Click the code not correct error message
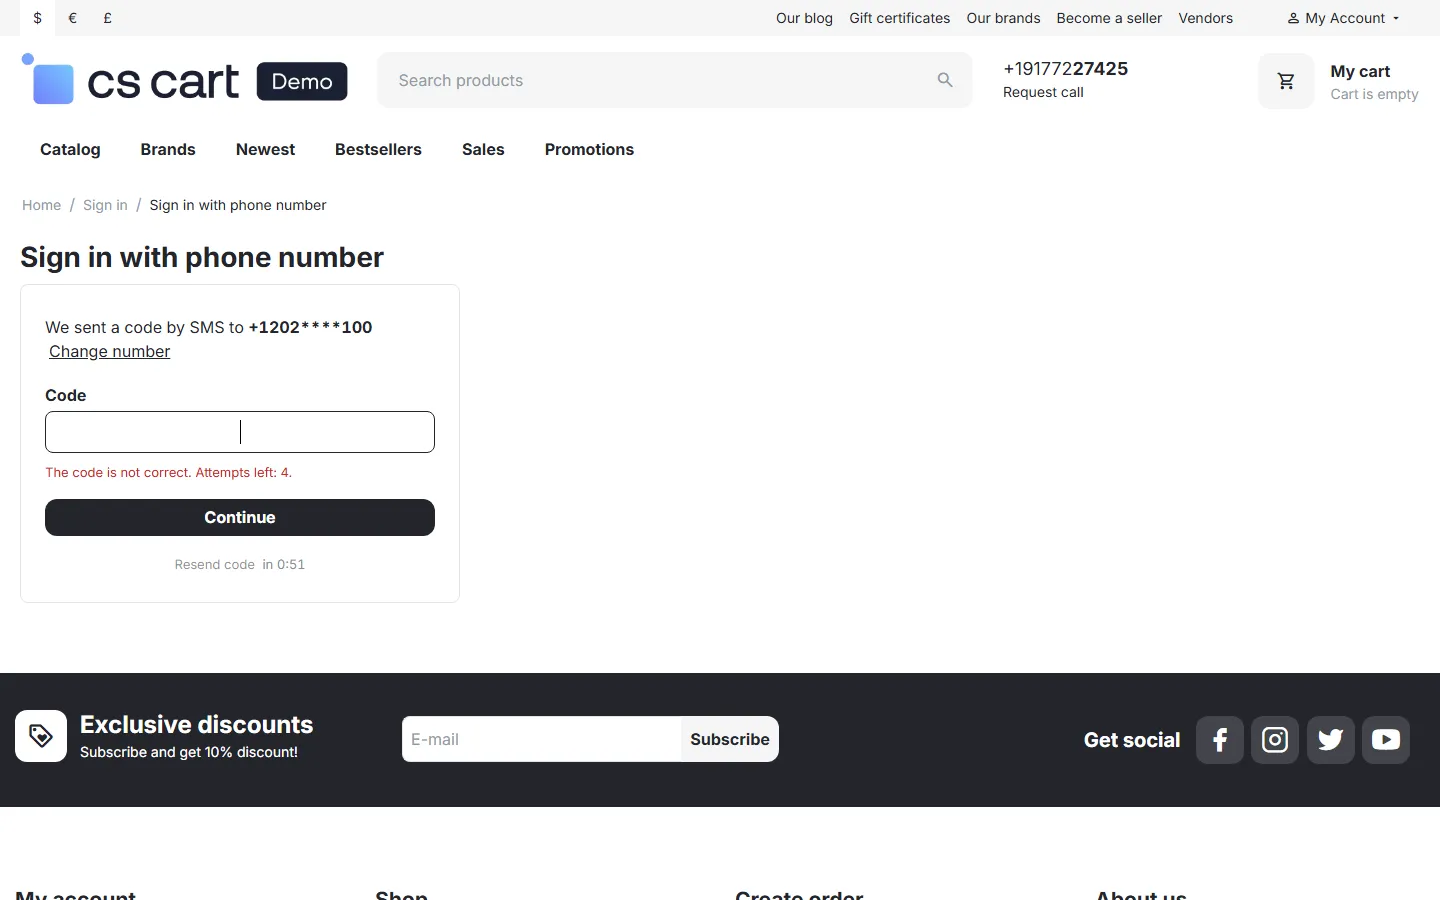The image size is (1440, 900). click(168, 472)
